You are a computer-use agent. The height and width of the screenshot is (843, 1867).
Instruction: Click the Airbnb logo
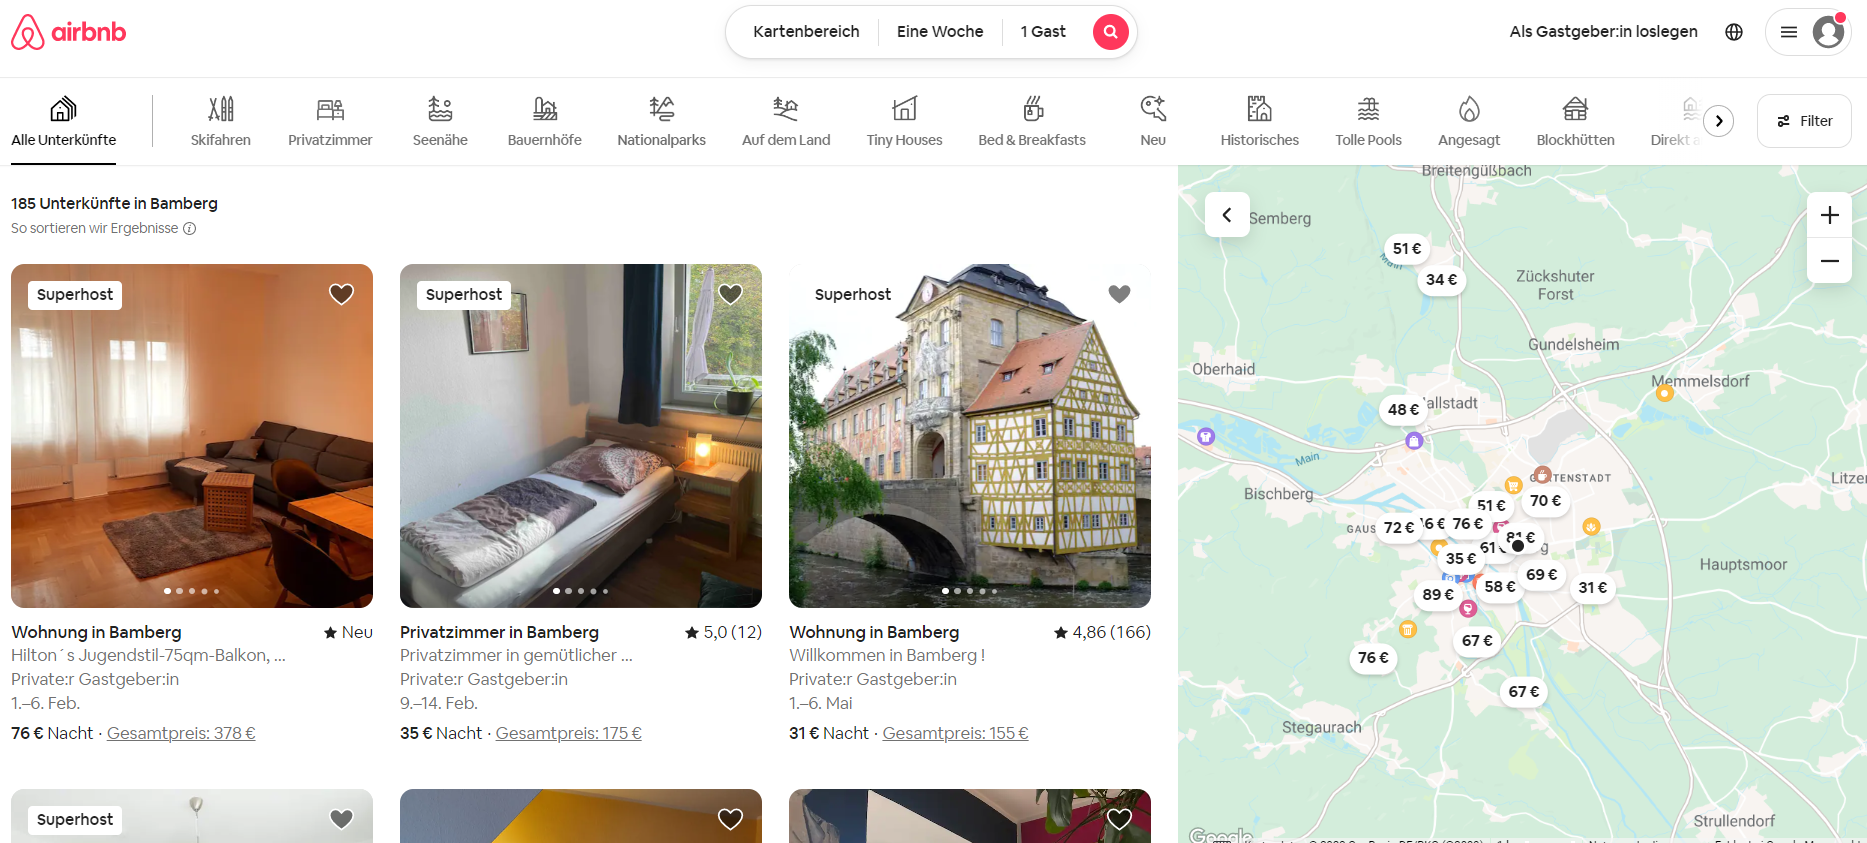68,32
